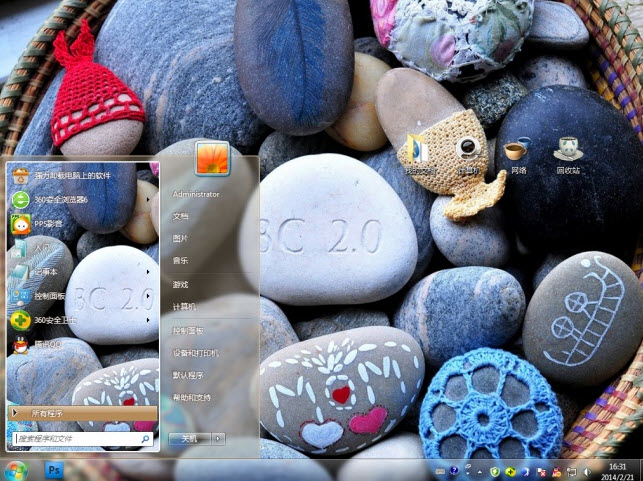The width and height of the screenshot is (643, 481).
Task: Click the keyboard input method tray icon
Action: [x=440, y=472]
